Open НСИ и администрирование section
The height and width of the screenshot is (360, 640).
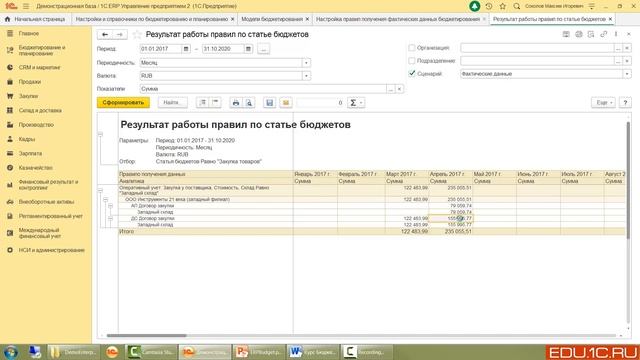pyautogui.click(x=46, y=250)
